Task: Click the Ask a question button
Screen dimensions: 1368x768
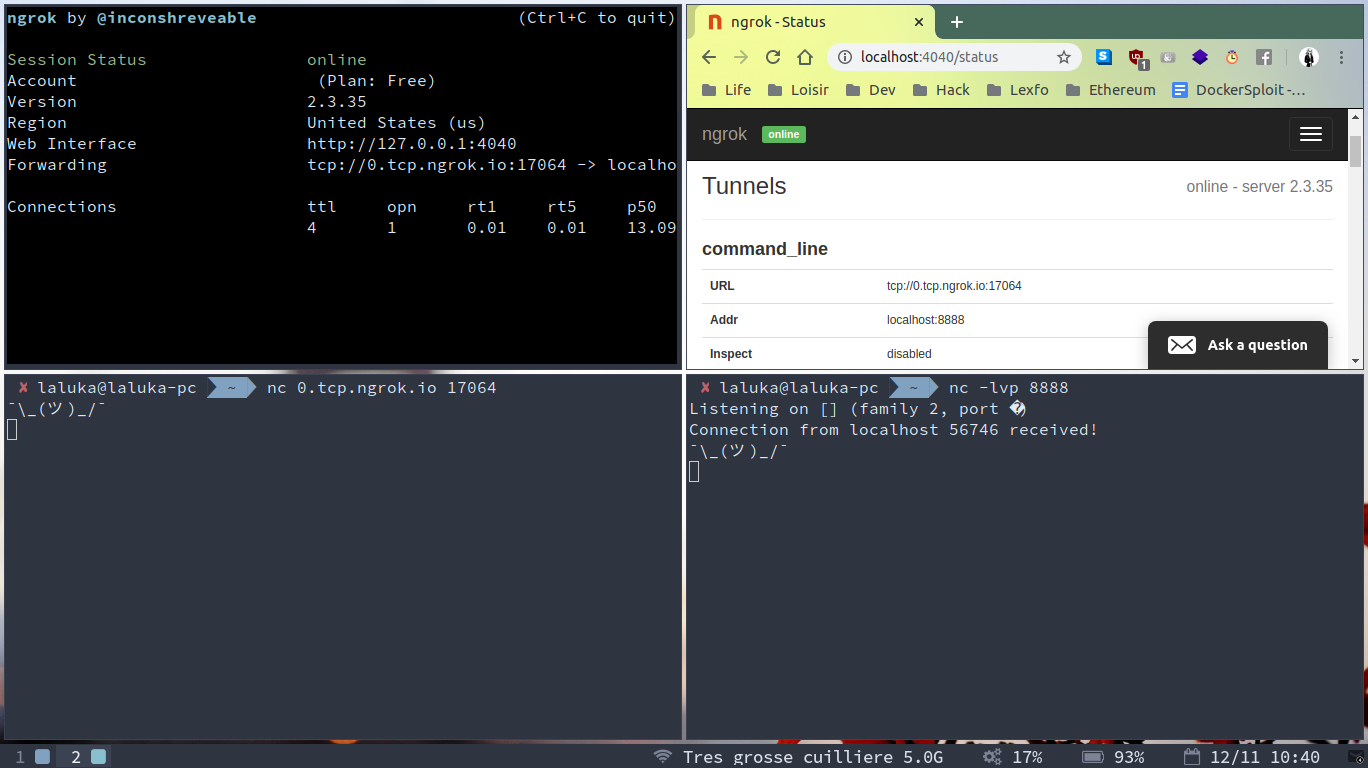Action: [x=1238, y=345]
